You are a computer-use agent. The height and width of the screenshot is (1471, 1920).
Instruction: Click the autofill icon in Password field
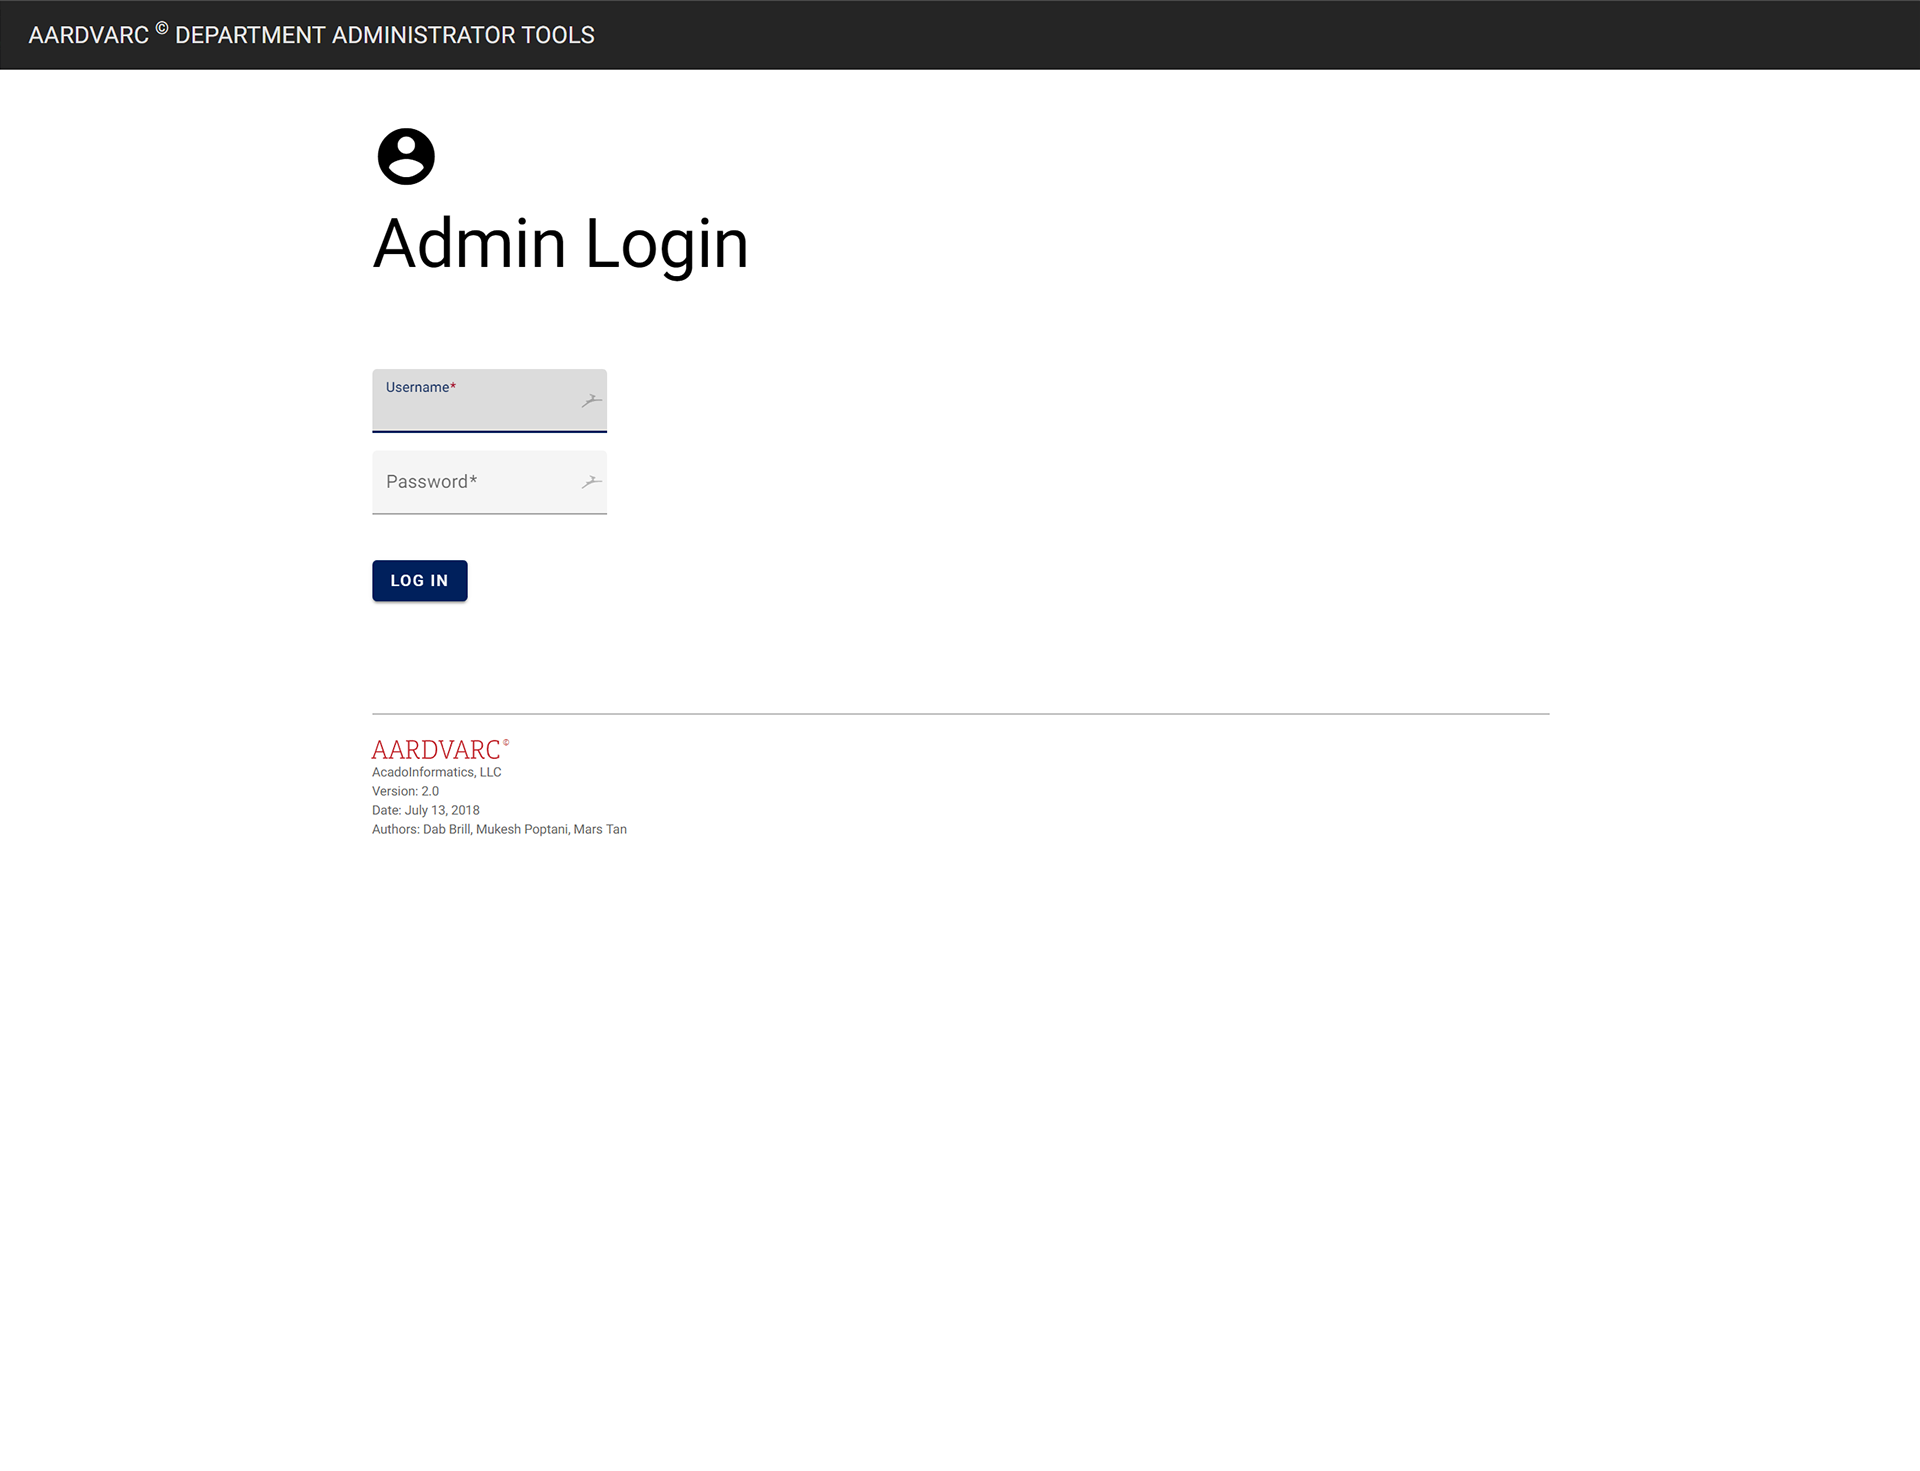[592, 482]
